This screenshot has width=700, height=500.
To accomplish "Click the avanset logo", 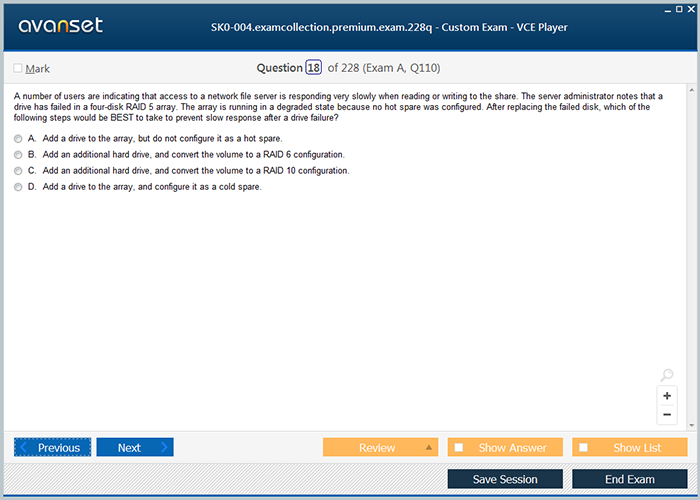I will (x=60, y=26).
